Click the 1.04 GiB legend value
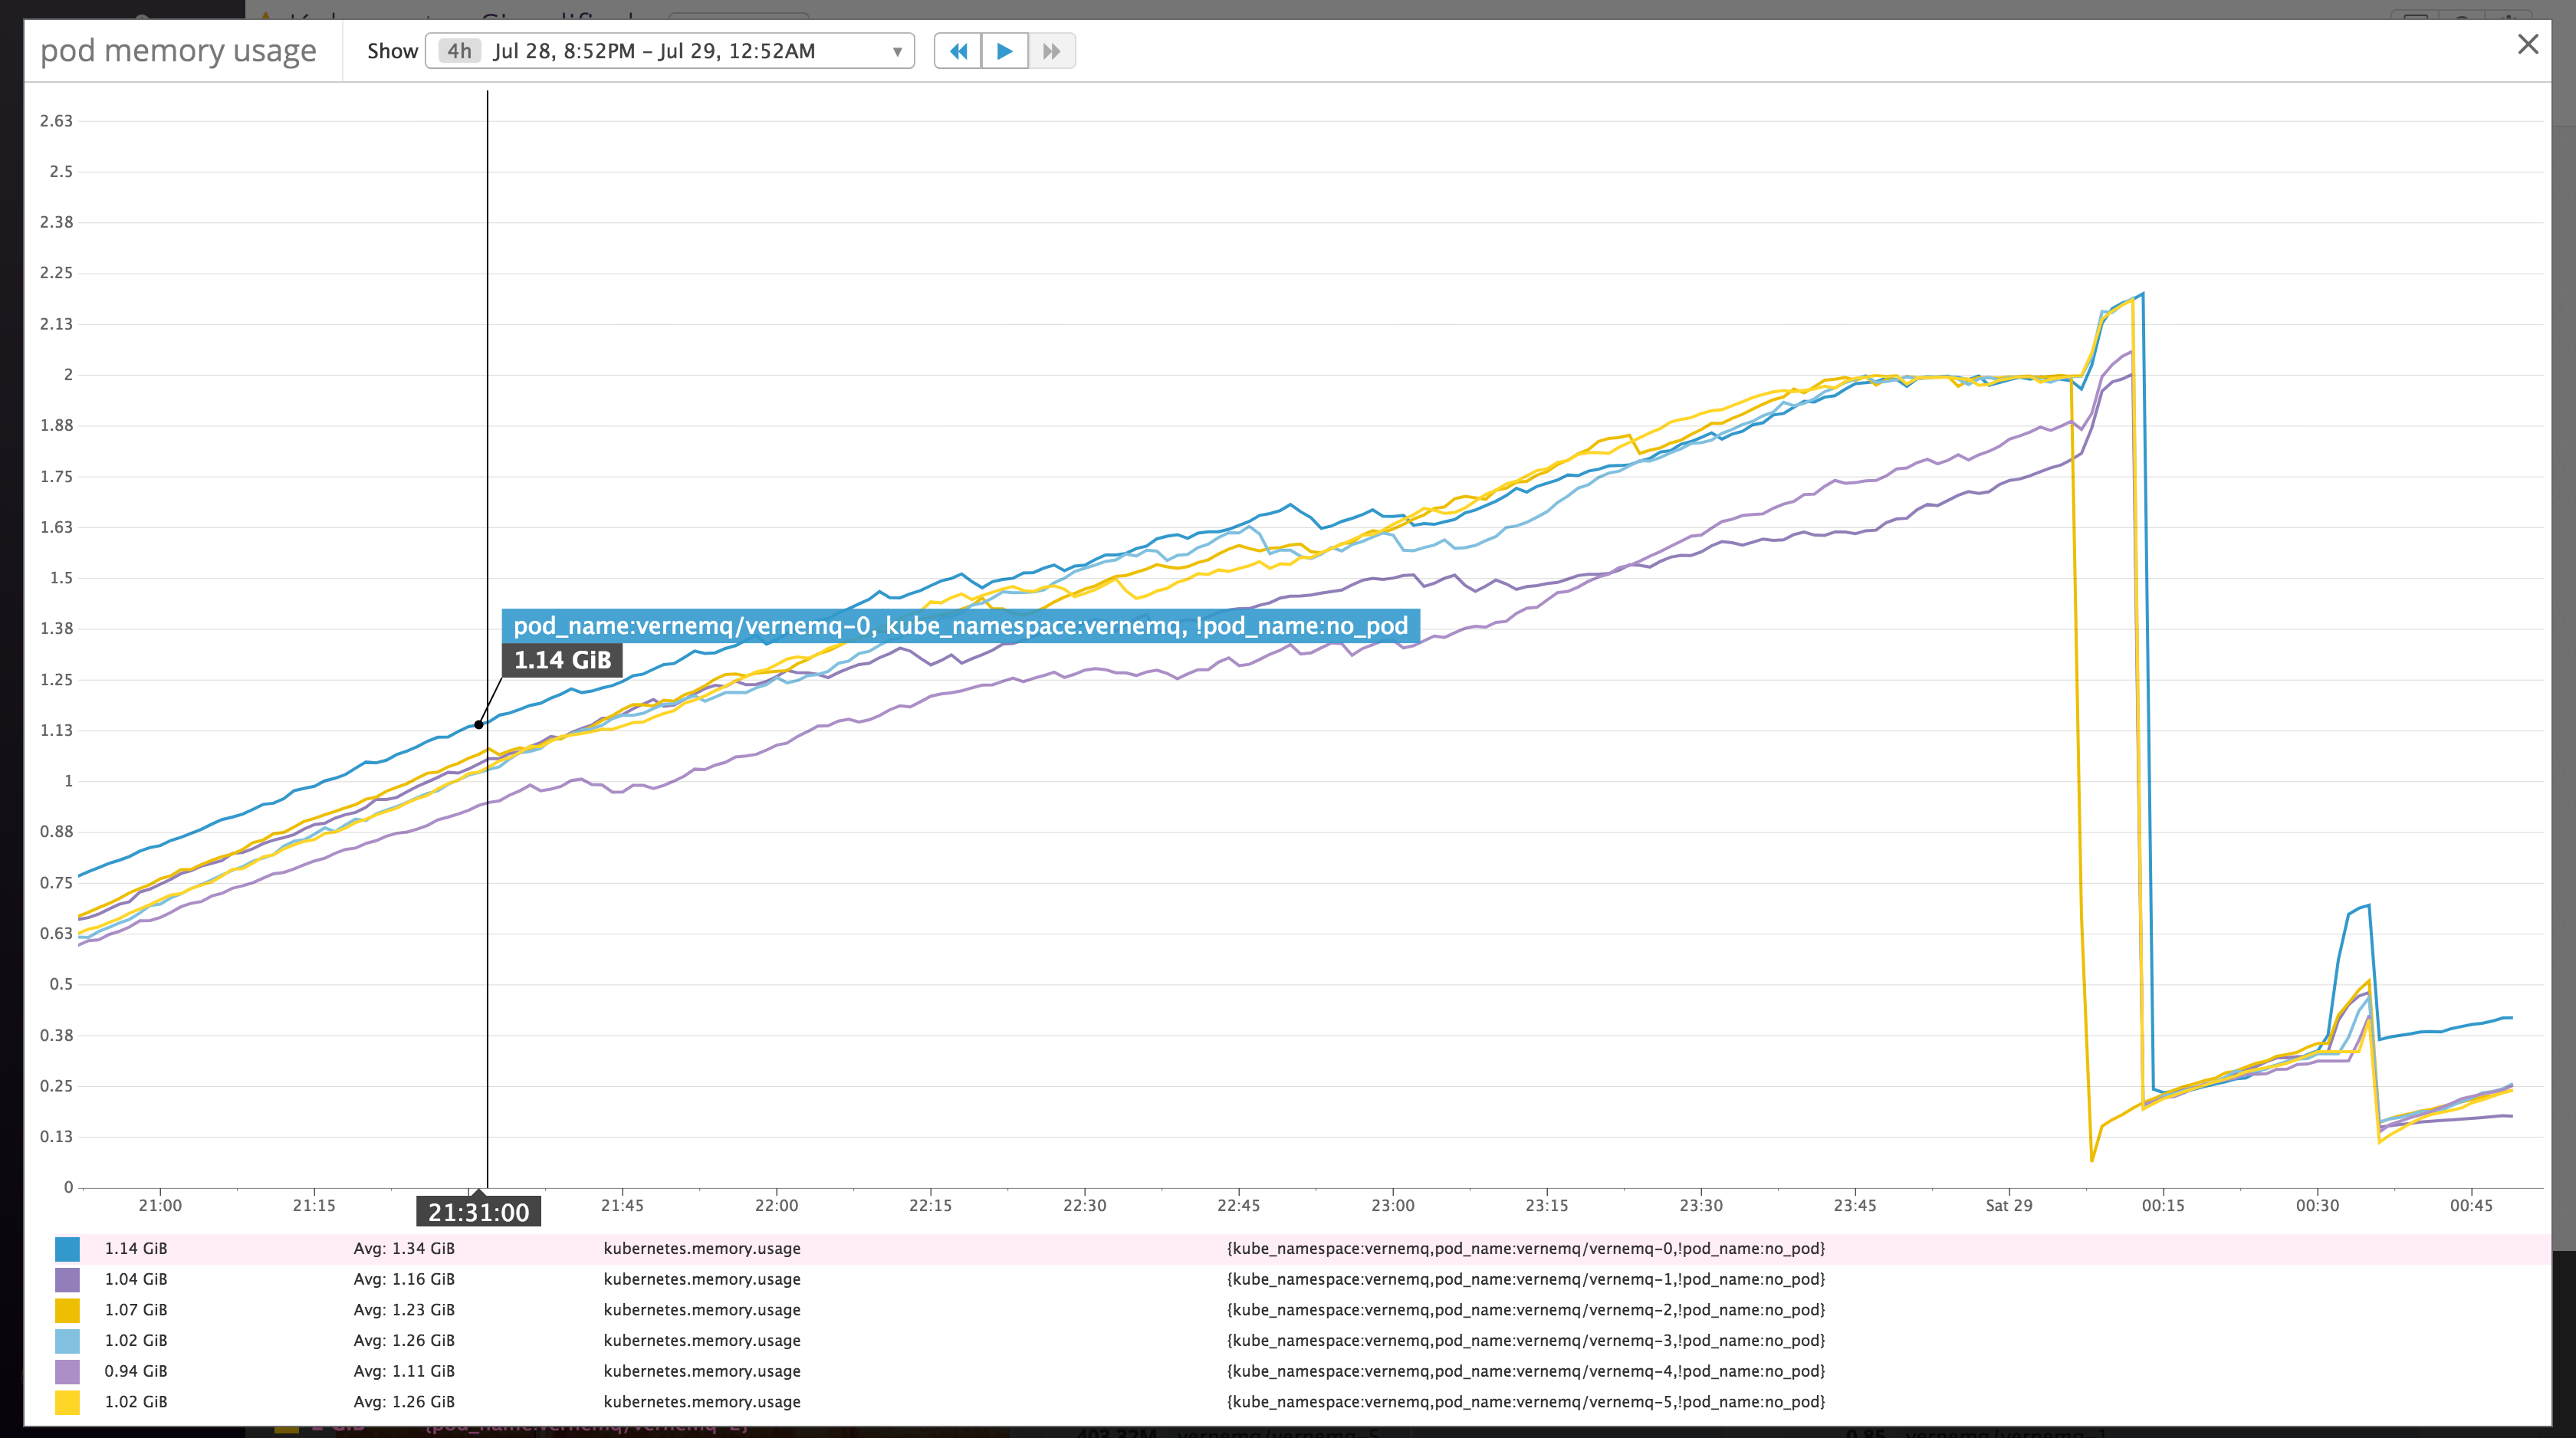 point(136,1280)
